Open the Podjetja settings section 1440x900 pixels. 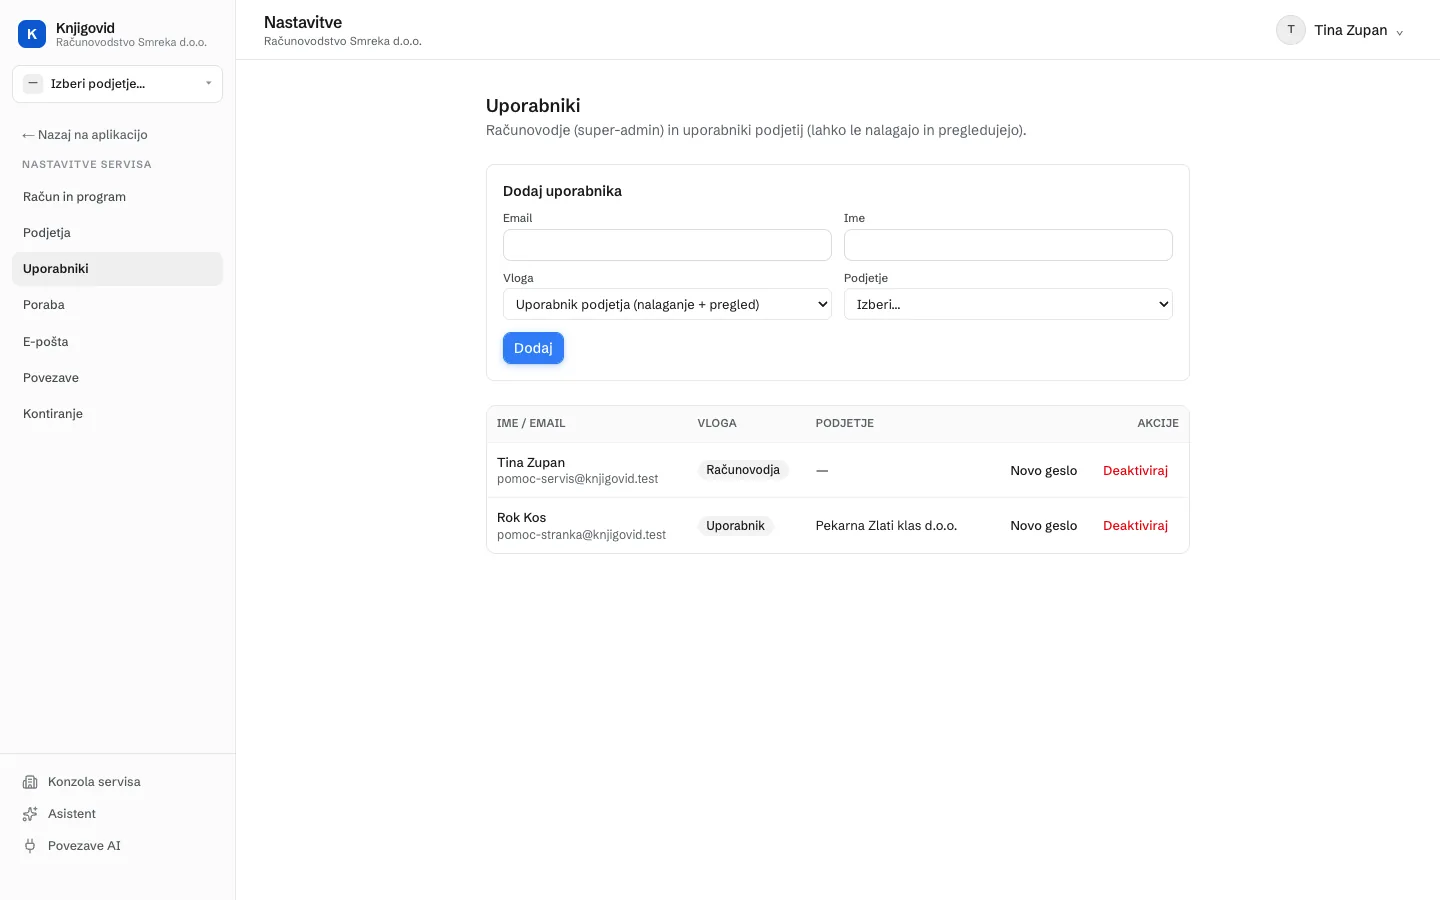pyautogui.click(x=117, y=233)
